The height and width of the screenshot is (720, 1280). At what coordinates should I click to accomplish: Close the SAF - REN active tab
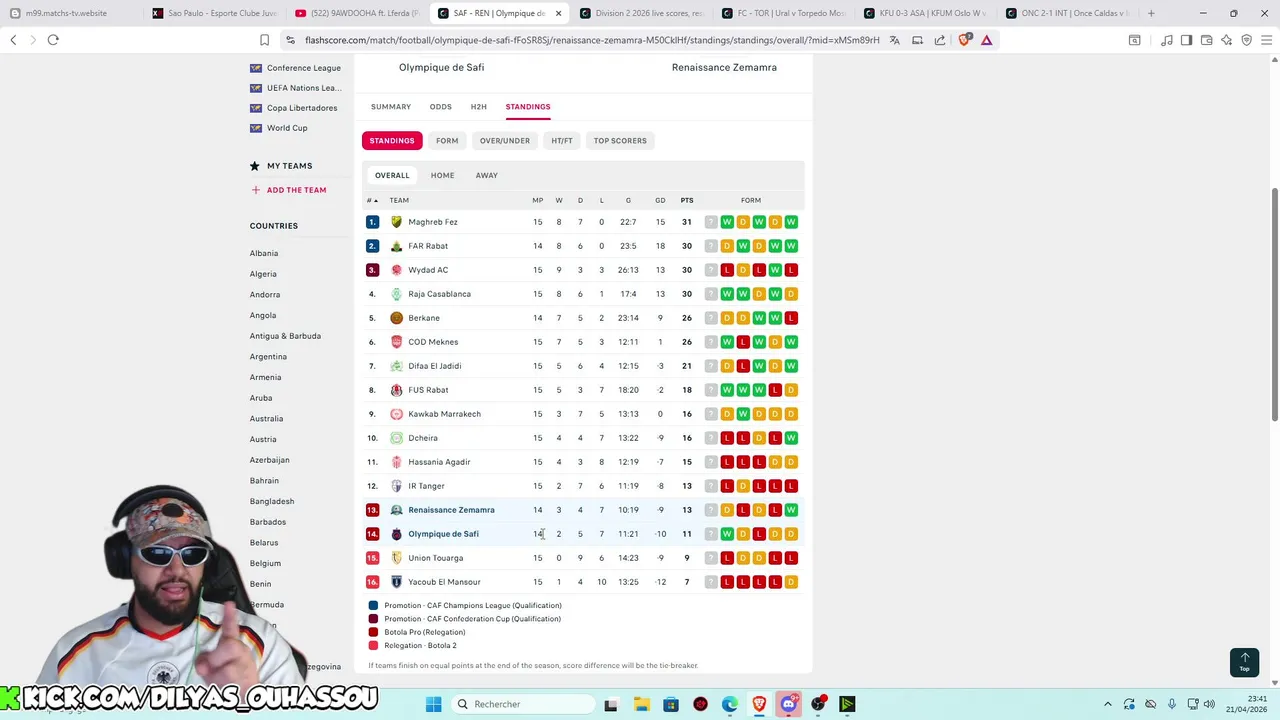tap(558, 13)
